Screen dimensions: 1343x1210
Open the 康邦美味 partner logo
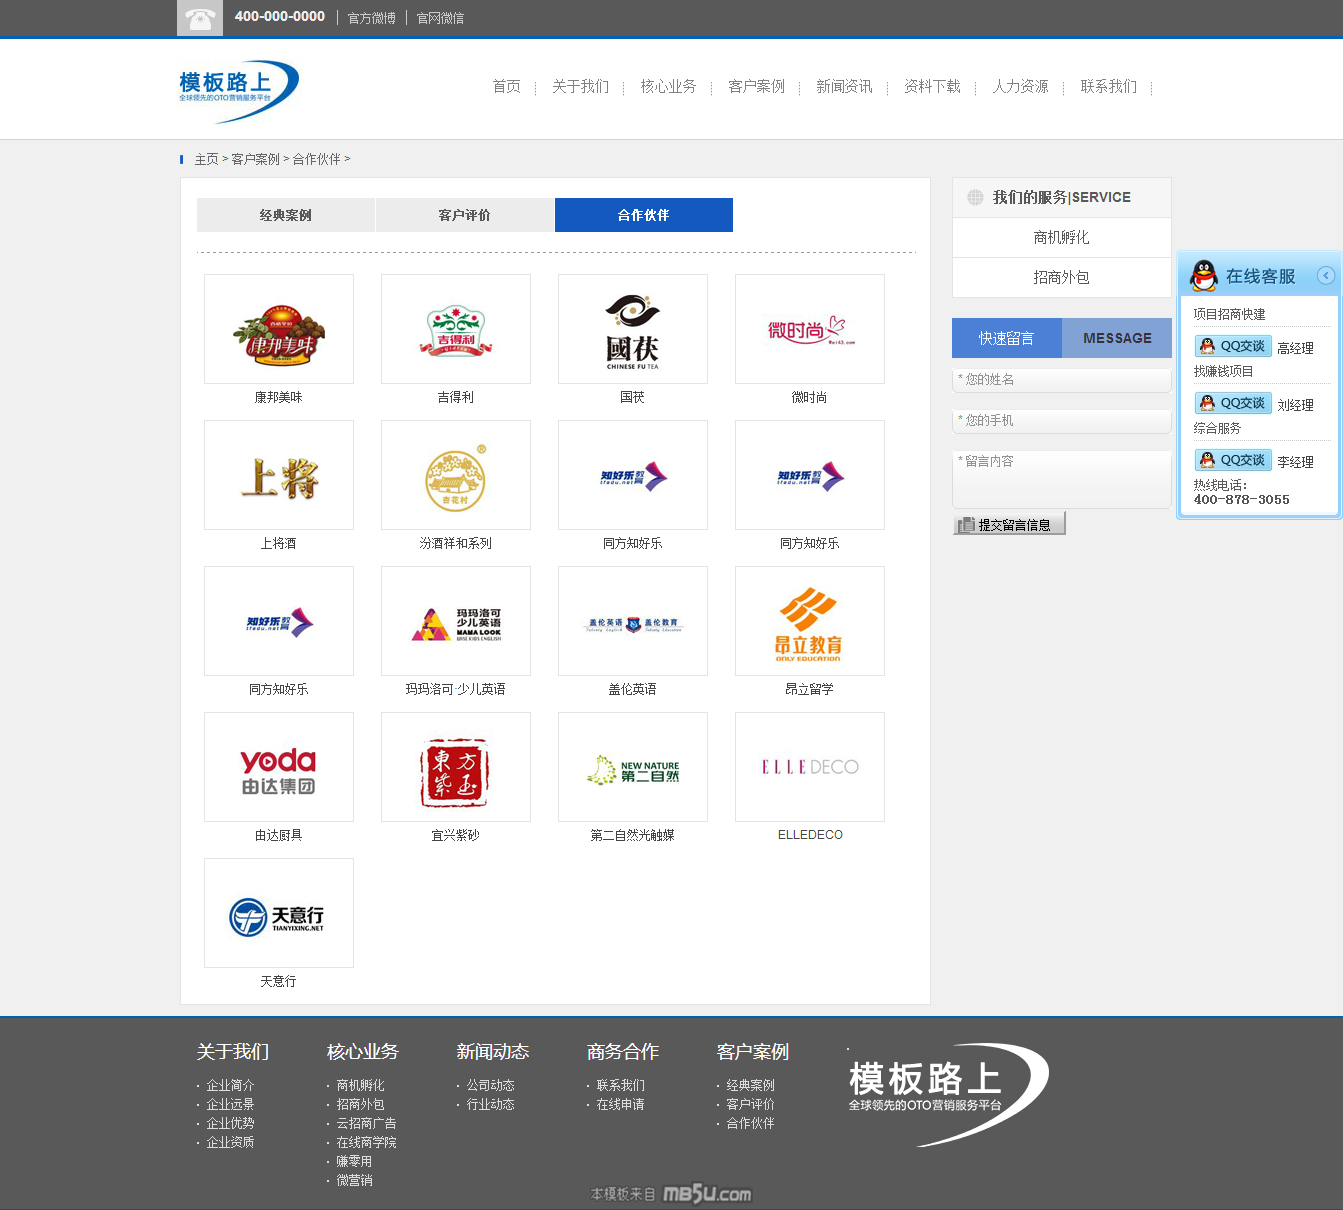pos(279,329)
